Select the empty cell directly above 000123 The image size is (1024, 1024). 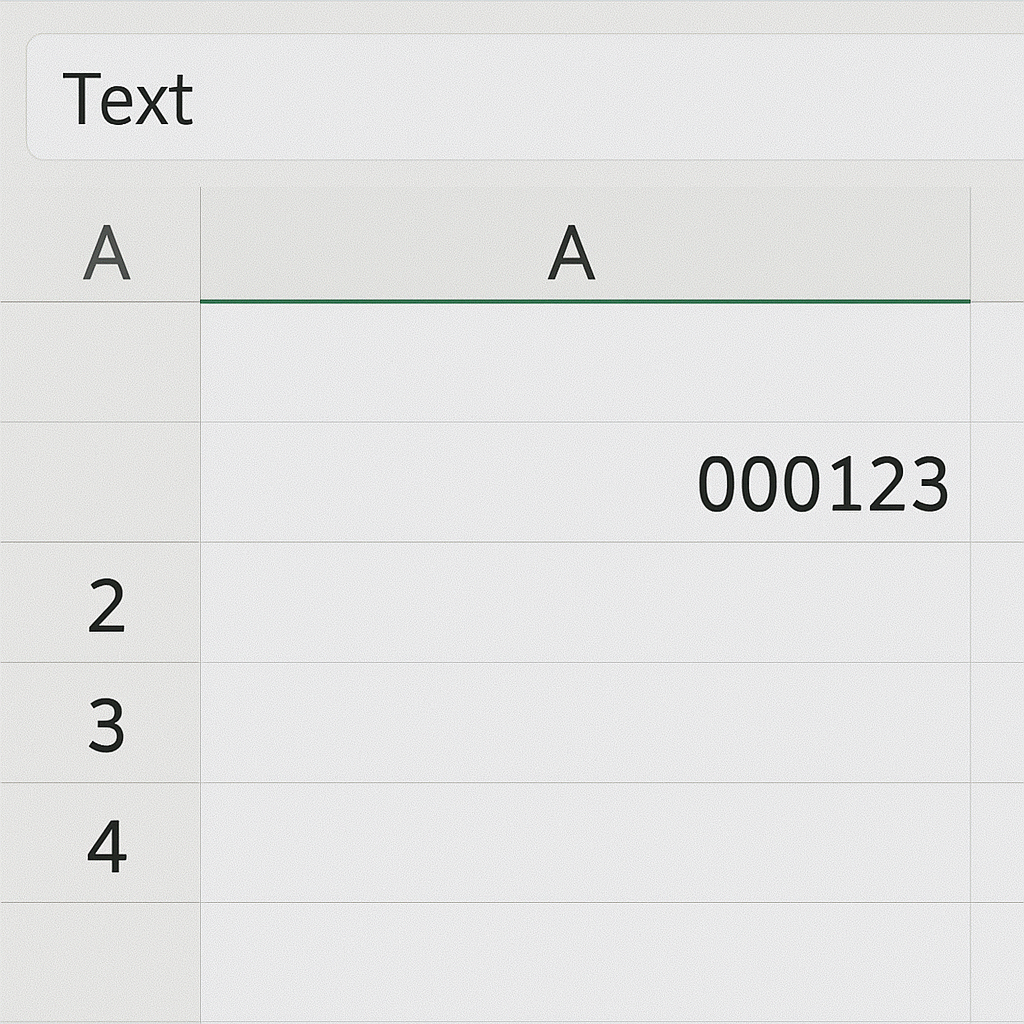pyautogui.click(x=585, y=362)
